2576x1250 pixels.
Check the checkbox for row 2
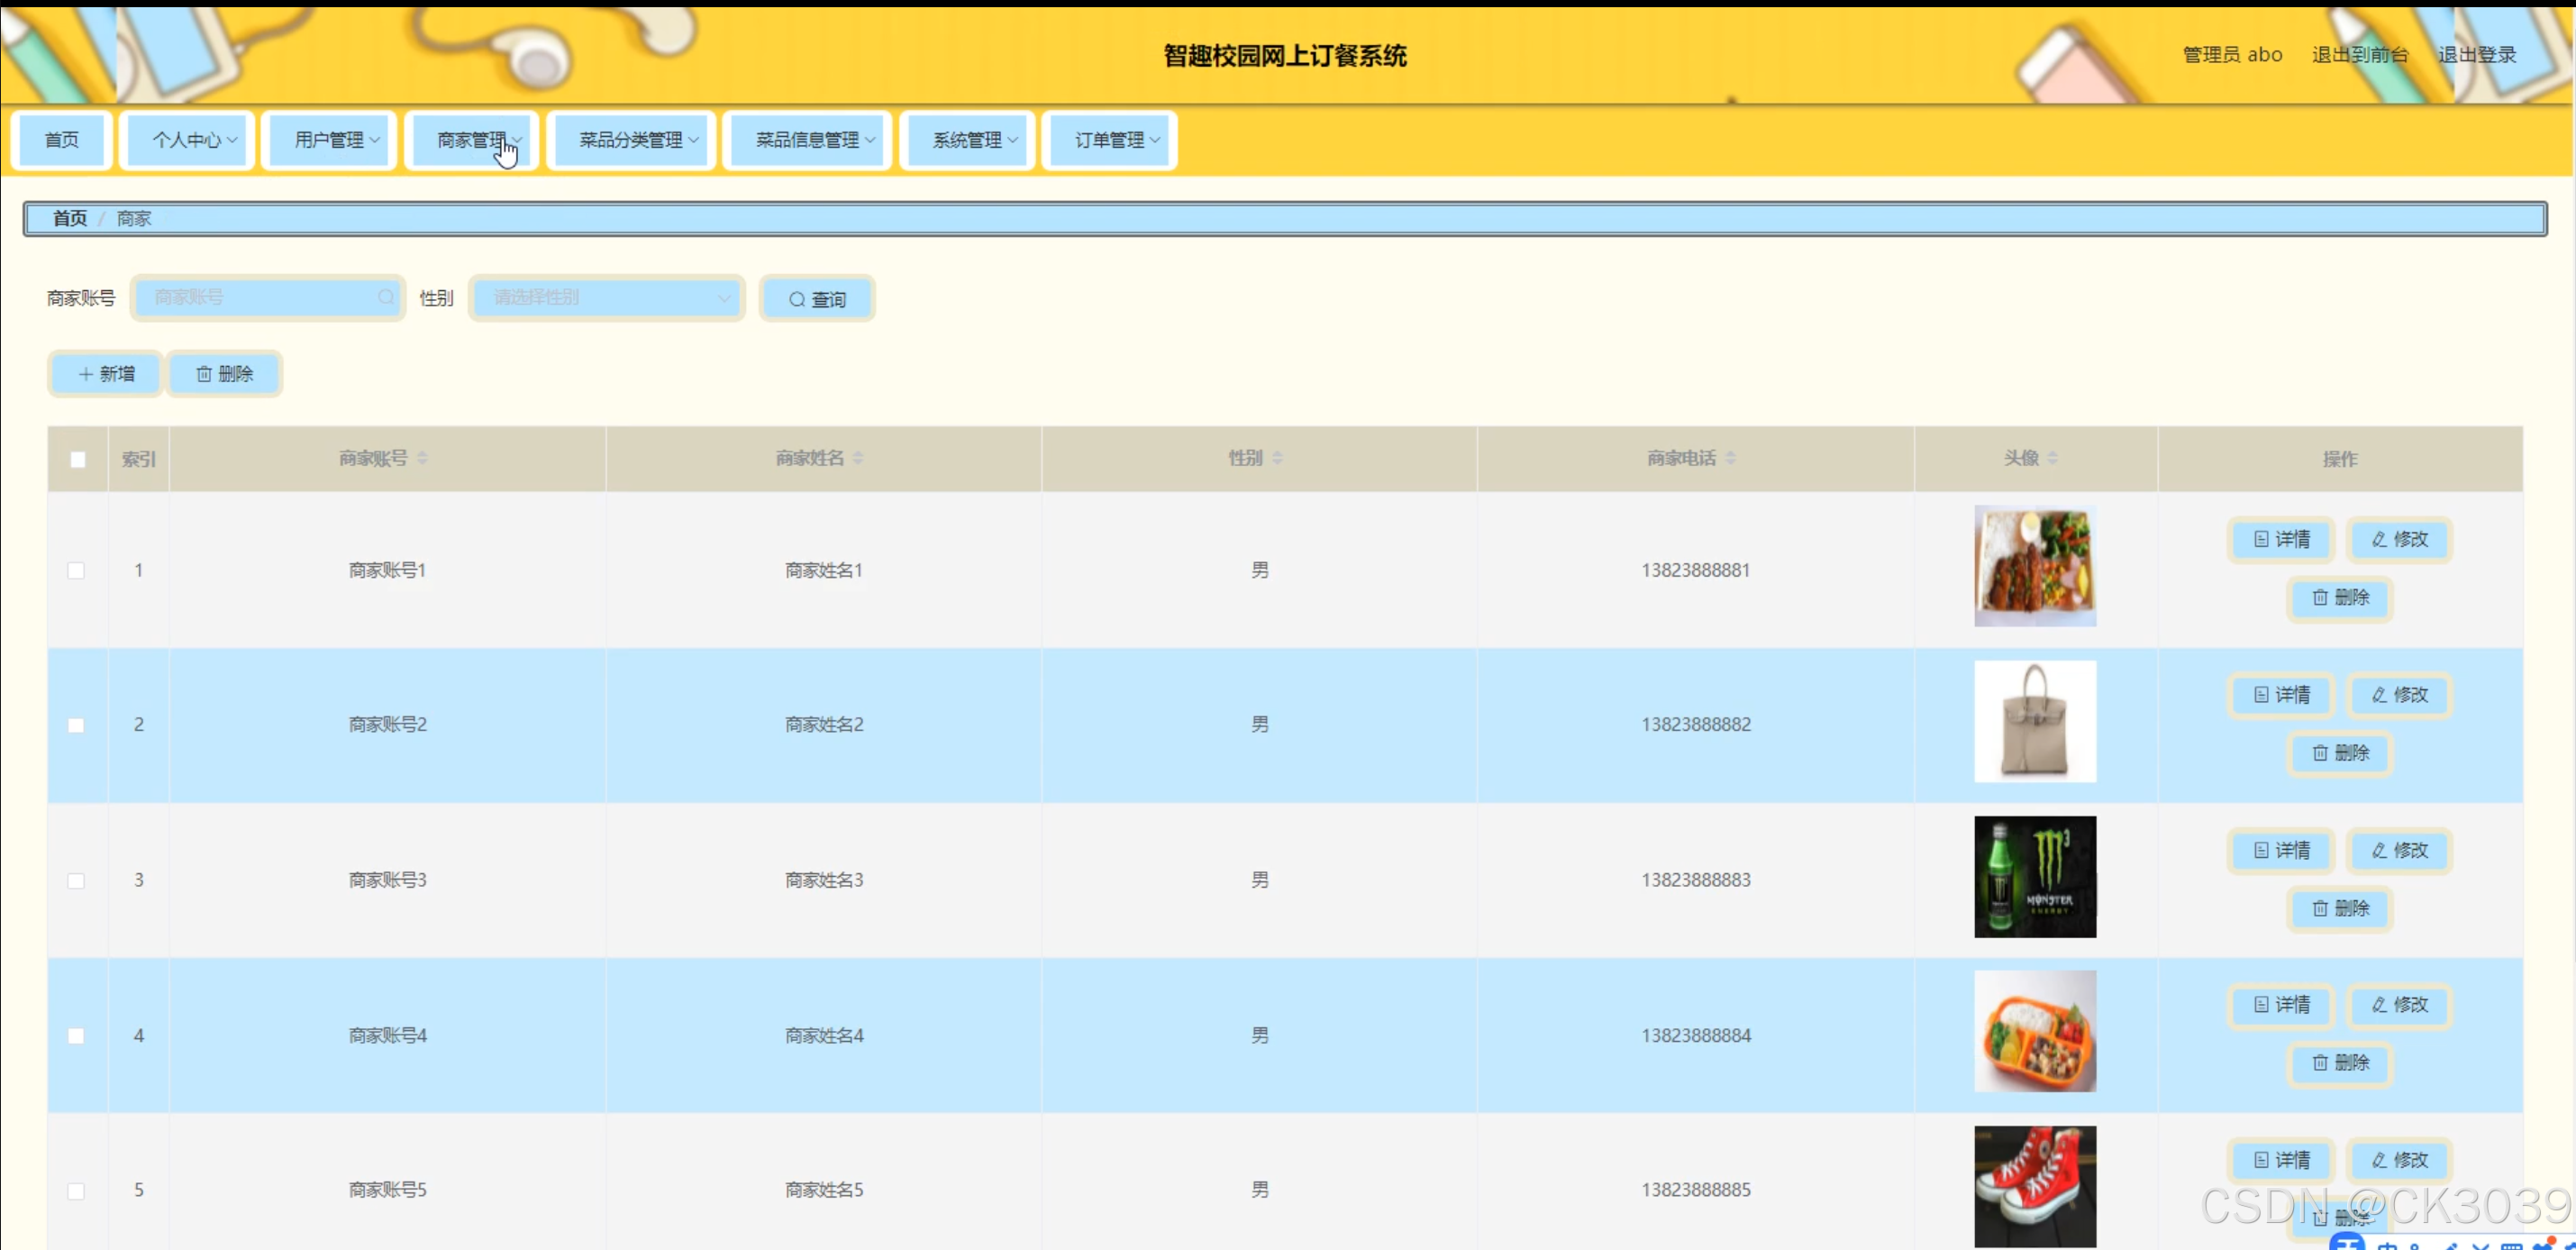76,725
